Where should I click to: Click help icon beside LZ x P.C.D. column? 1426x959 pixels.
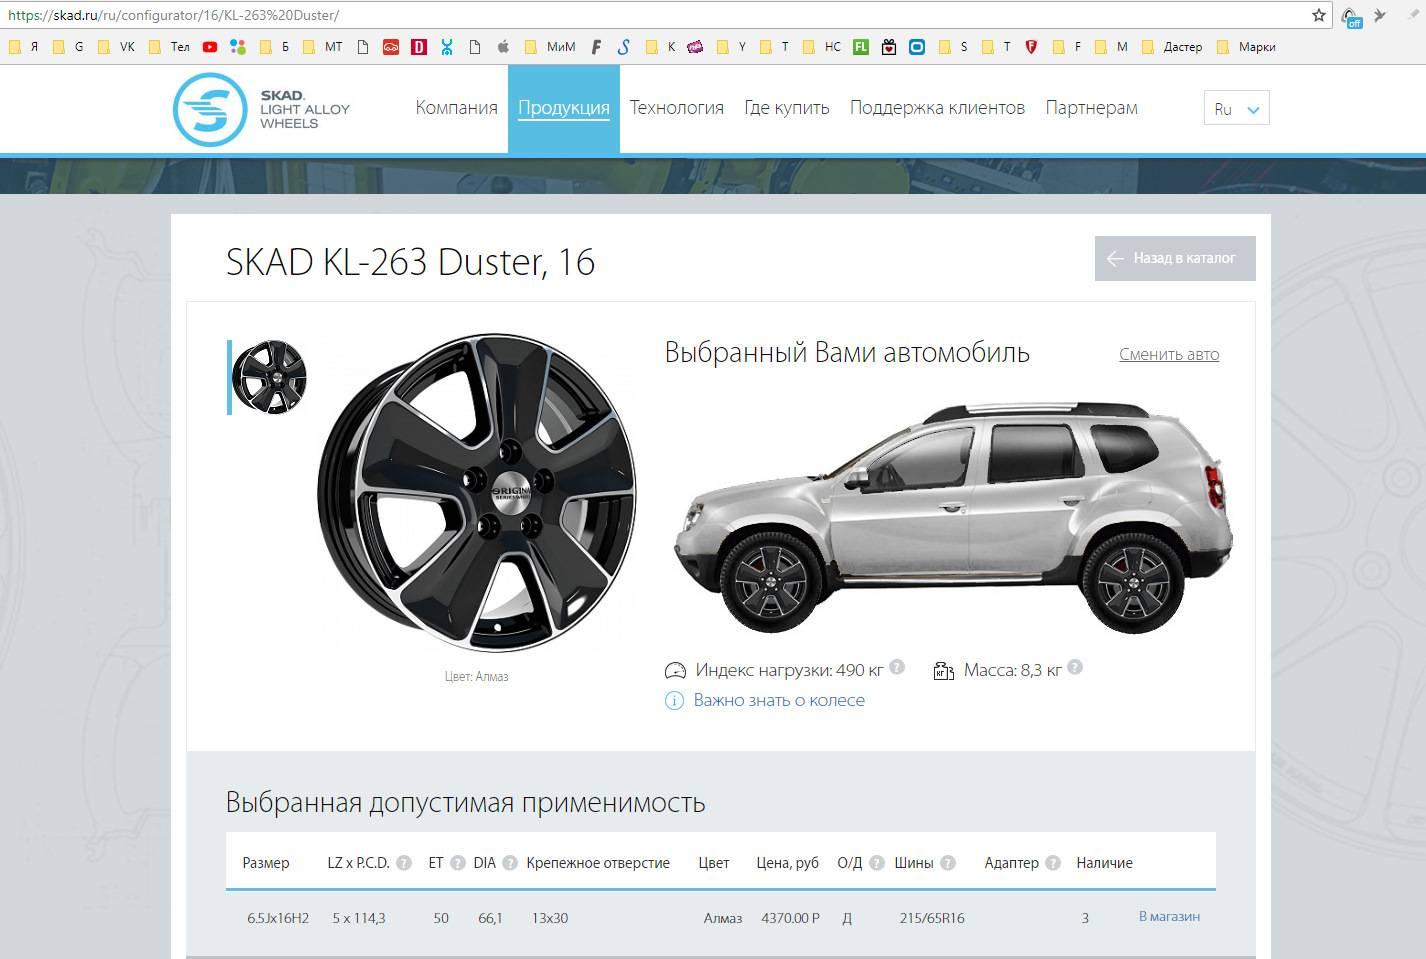click(404, 863)
